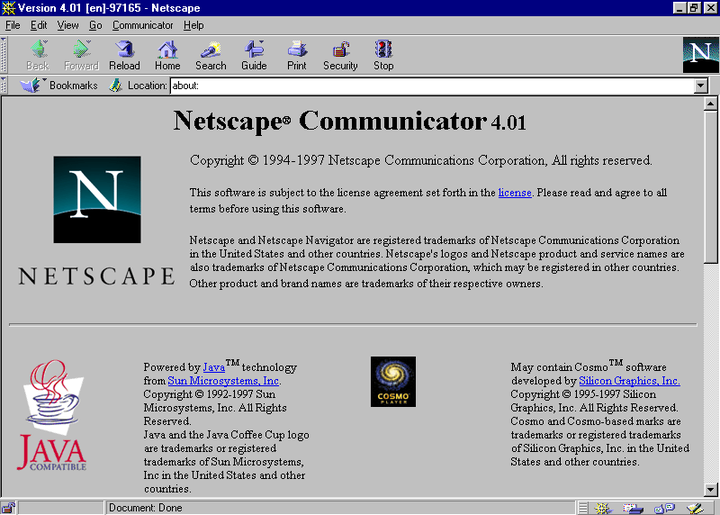Expand the Location field history dropdown

[x=701, y=86]
